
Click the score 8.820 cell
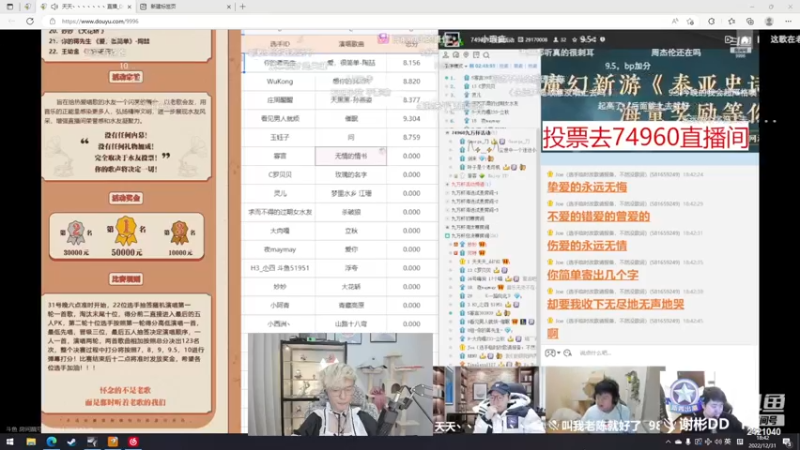coord(411,82)
